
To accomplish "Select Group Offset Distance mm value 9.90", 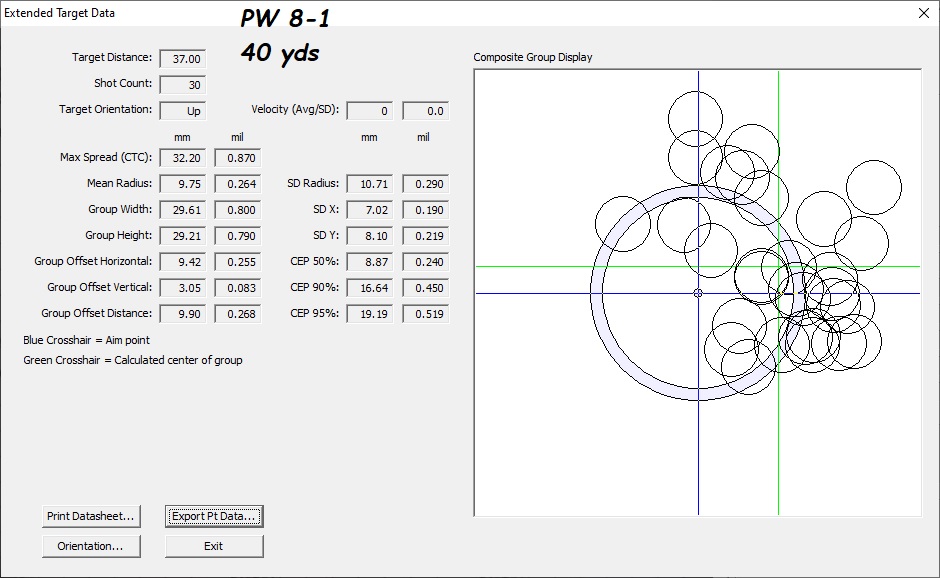I will 183,314.
